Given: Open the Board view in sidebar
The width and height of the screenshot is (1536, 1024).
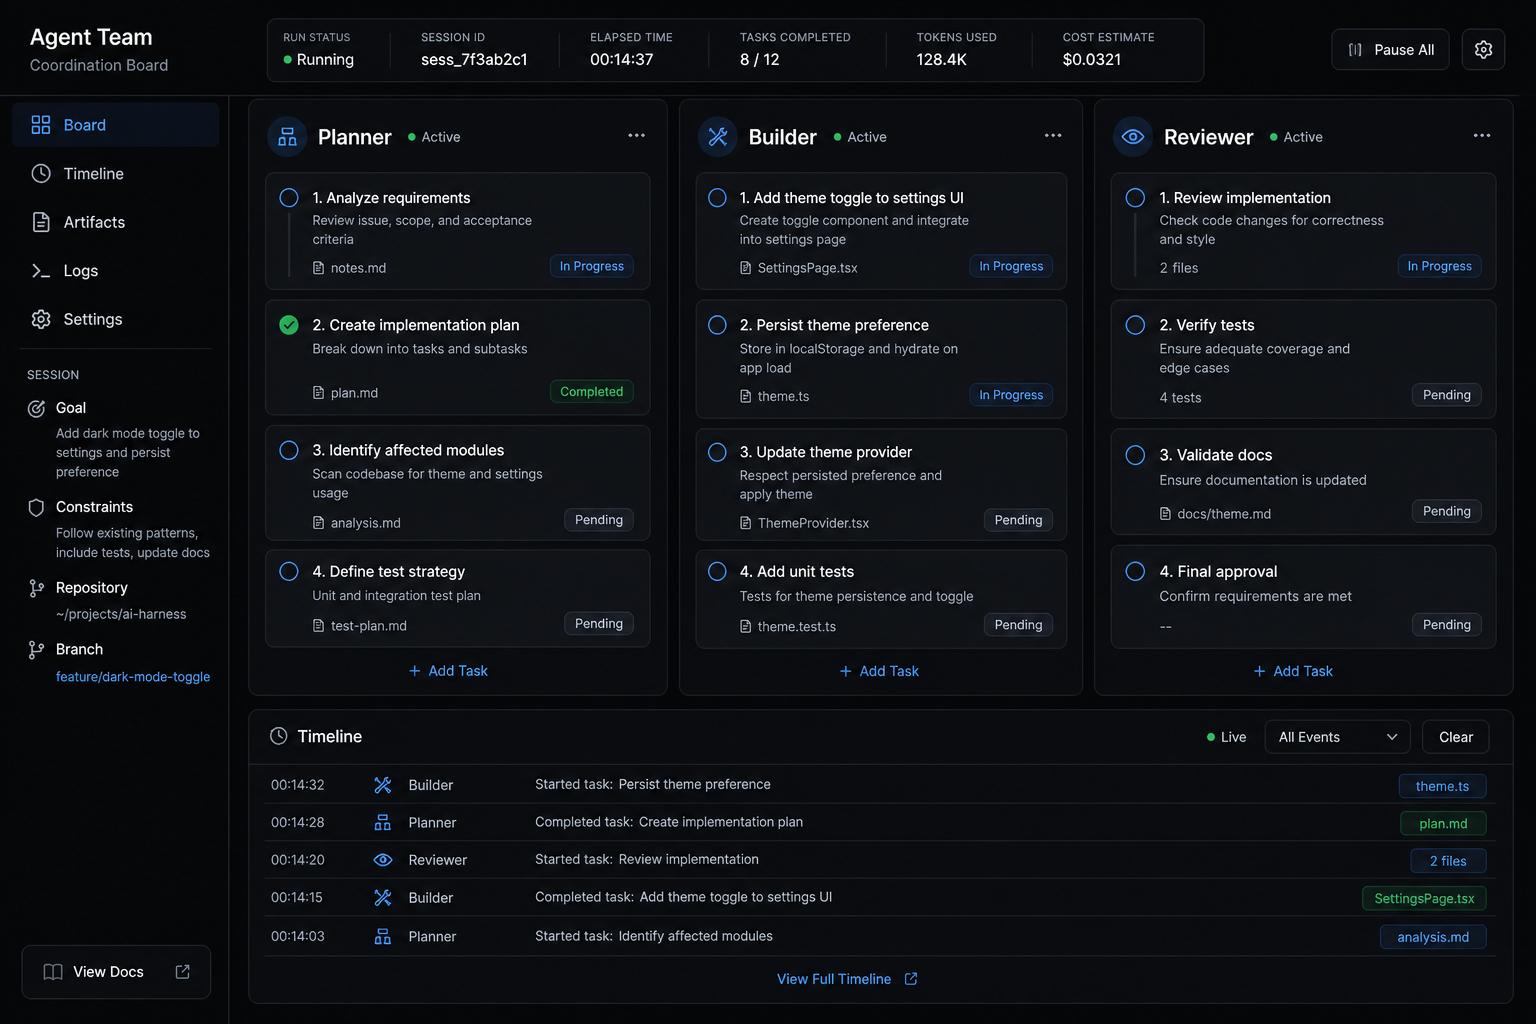Looking at the screenshot, I should point(116,125).
